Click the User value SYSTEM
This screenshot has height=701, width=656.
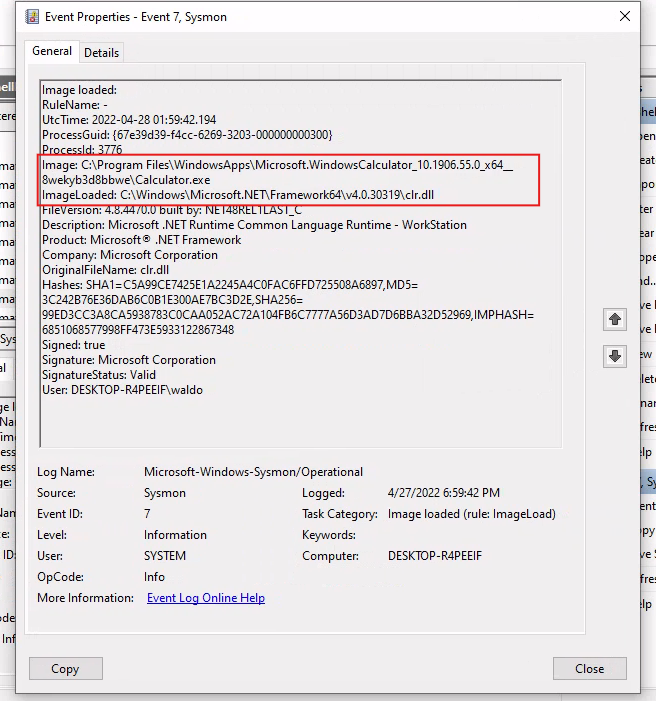(x=165, y=556)
